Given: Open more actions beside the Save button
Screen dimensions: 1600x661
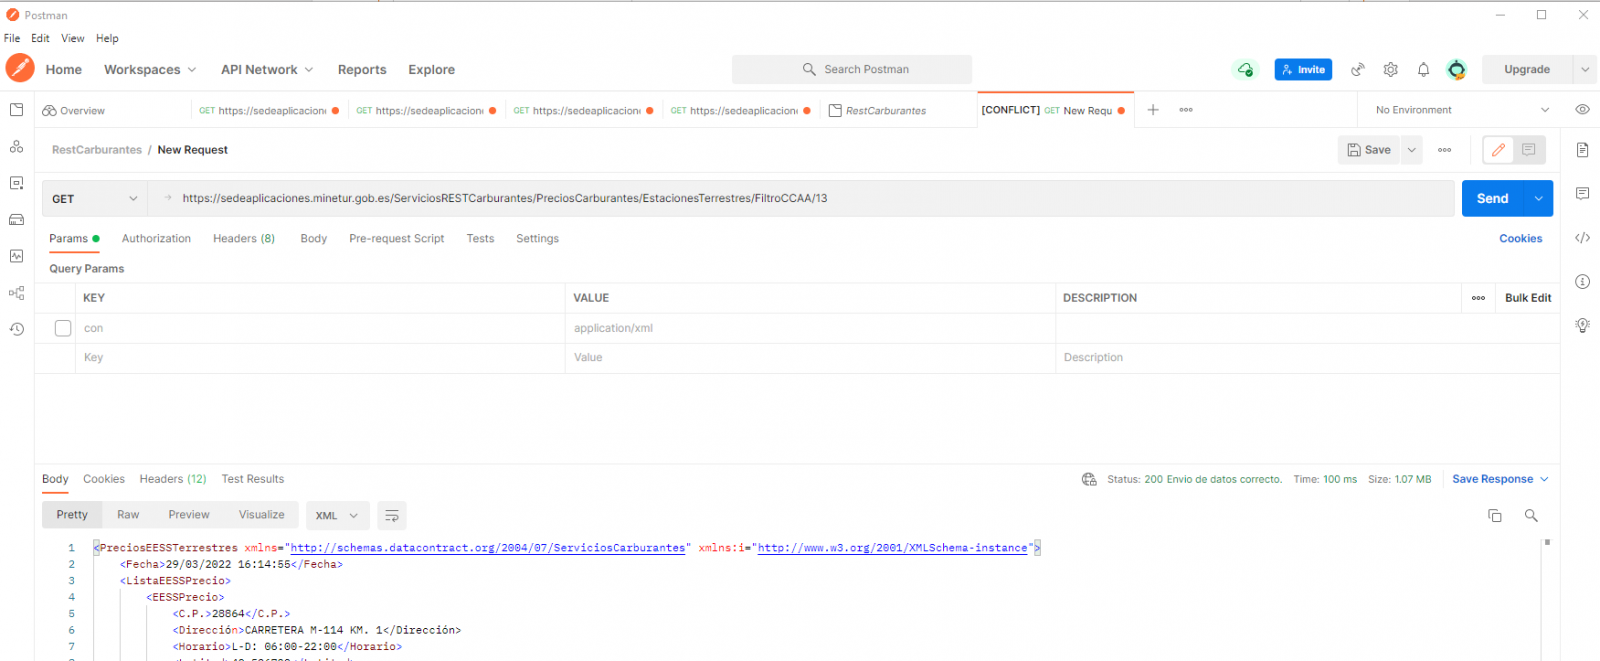Looking at the screenshot, I should coord(1445,150).
